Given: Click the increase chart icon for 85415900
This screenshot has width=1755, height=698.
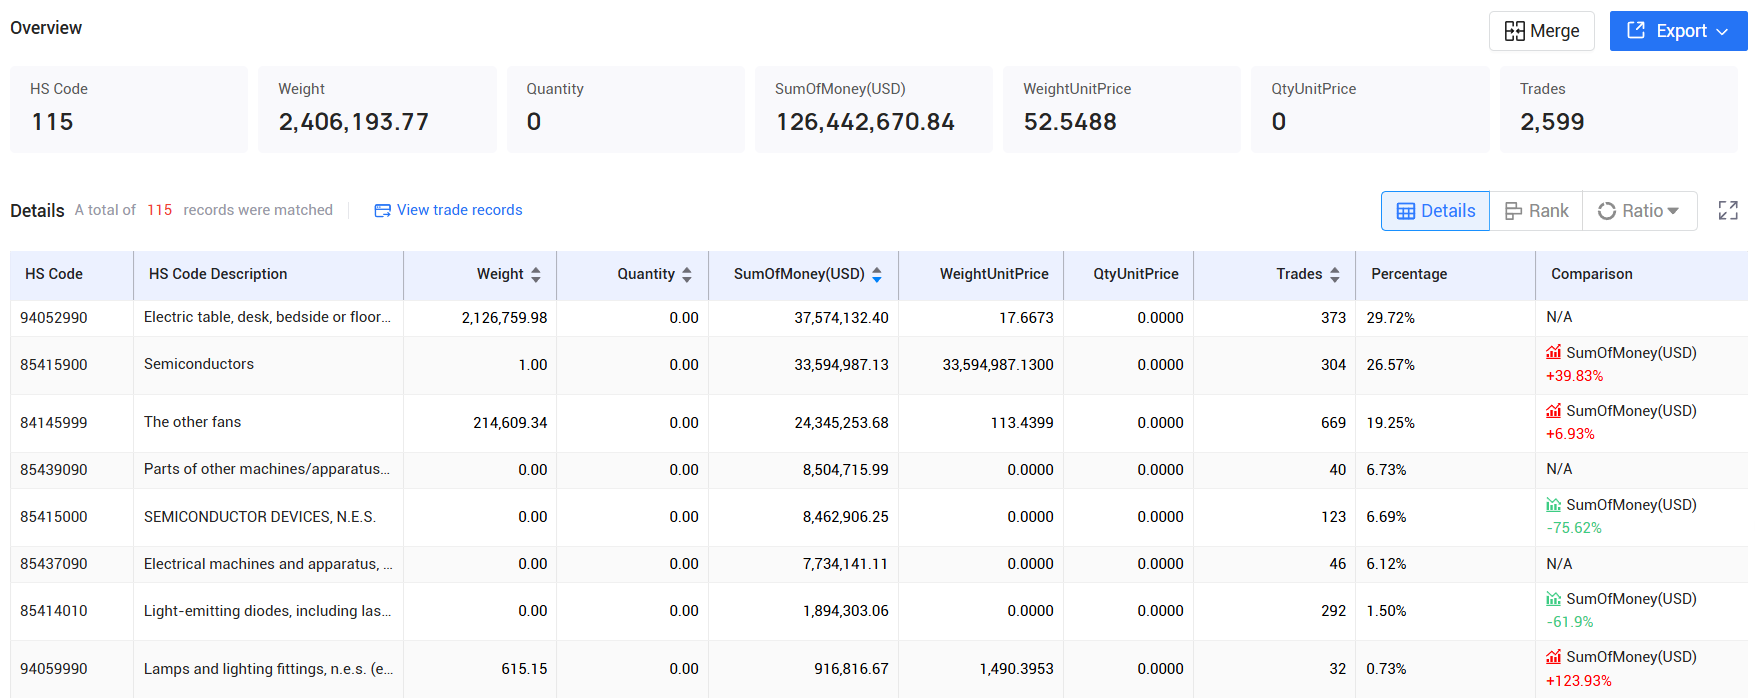Looking at the screenshot, I should 1554,353.
